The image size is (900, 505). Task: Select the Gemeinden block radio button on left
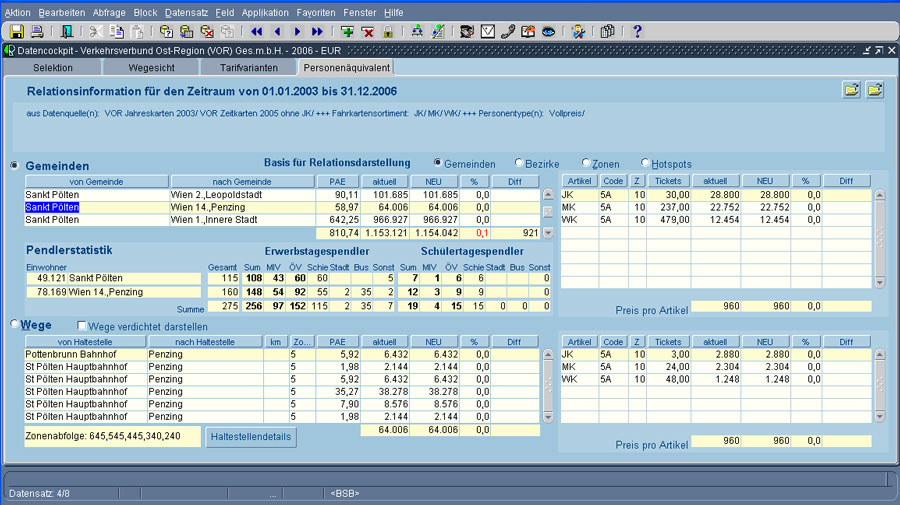tap(14, 165)
